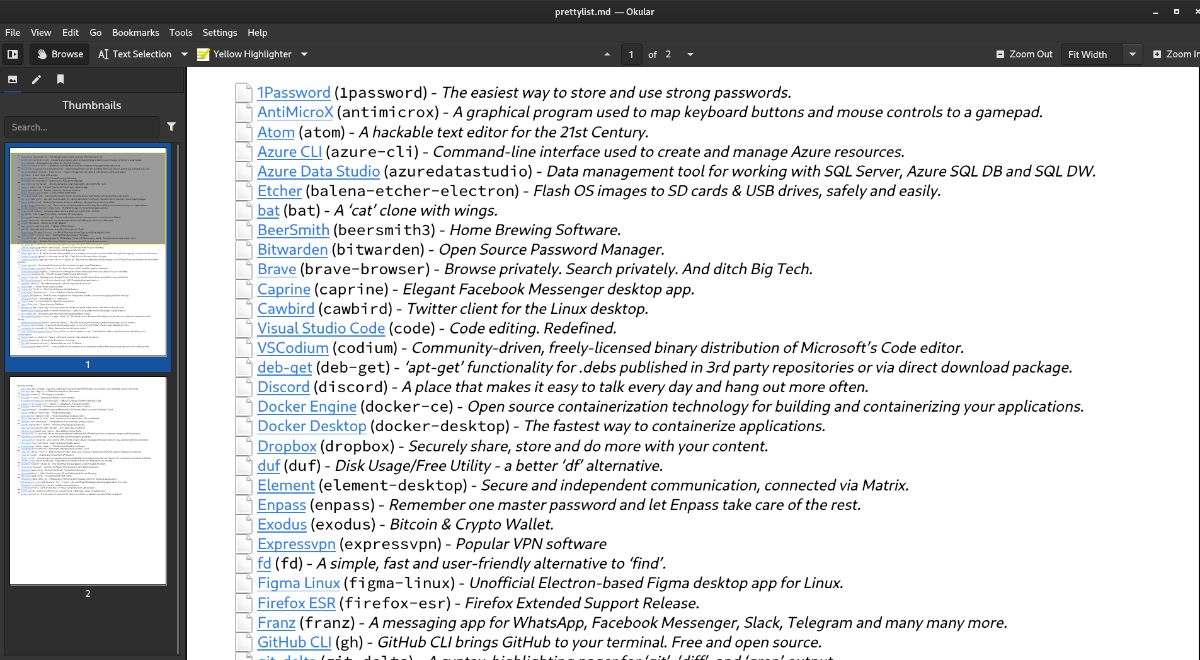1200x660 pixels.
Task: Follow the Azure Data Studio link
Action: (x=319, y=171)
